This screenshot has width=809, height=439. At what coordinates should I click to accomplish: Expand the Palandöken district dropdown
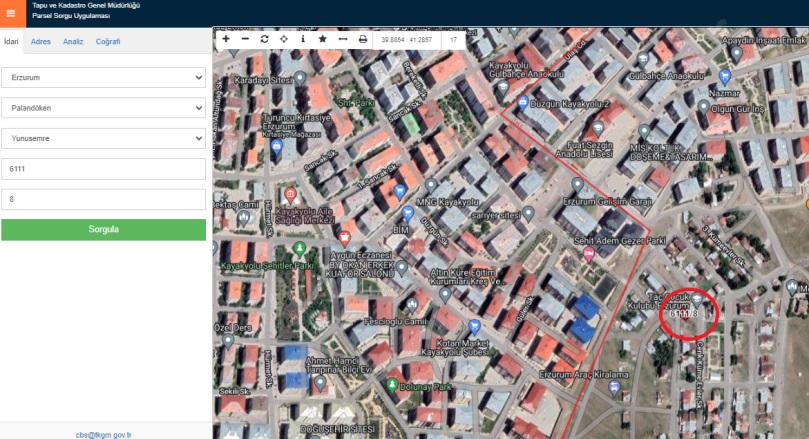(103, 107)
